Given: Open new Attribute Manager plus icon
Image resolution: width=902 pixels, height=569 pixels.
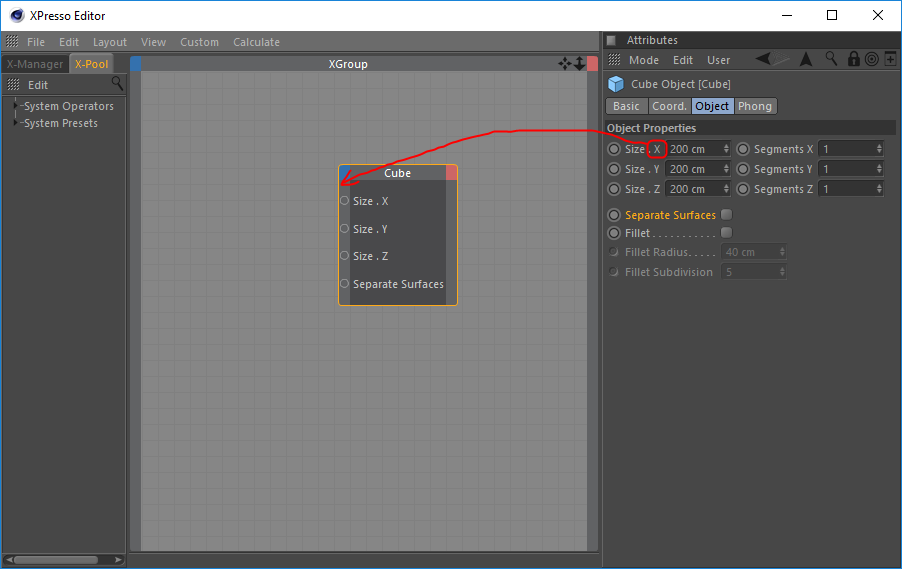Looking at the screenshot, I should 890,59.
